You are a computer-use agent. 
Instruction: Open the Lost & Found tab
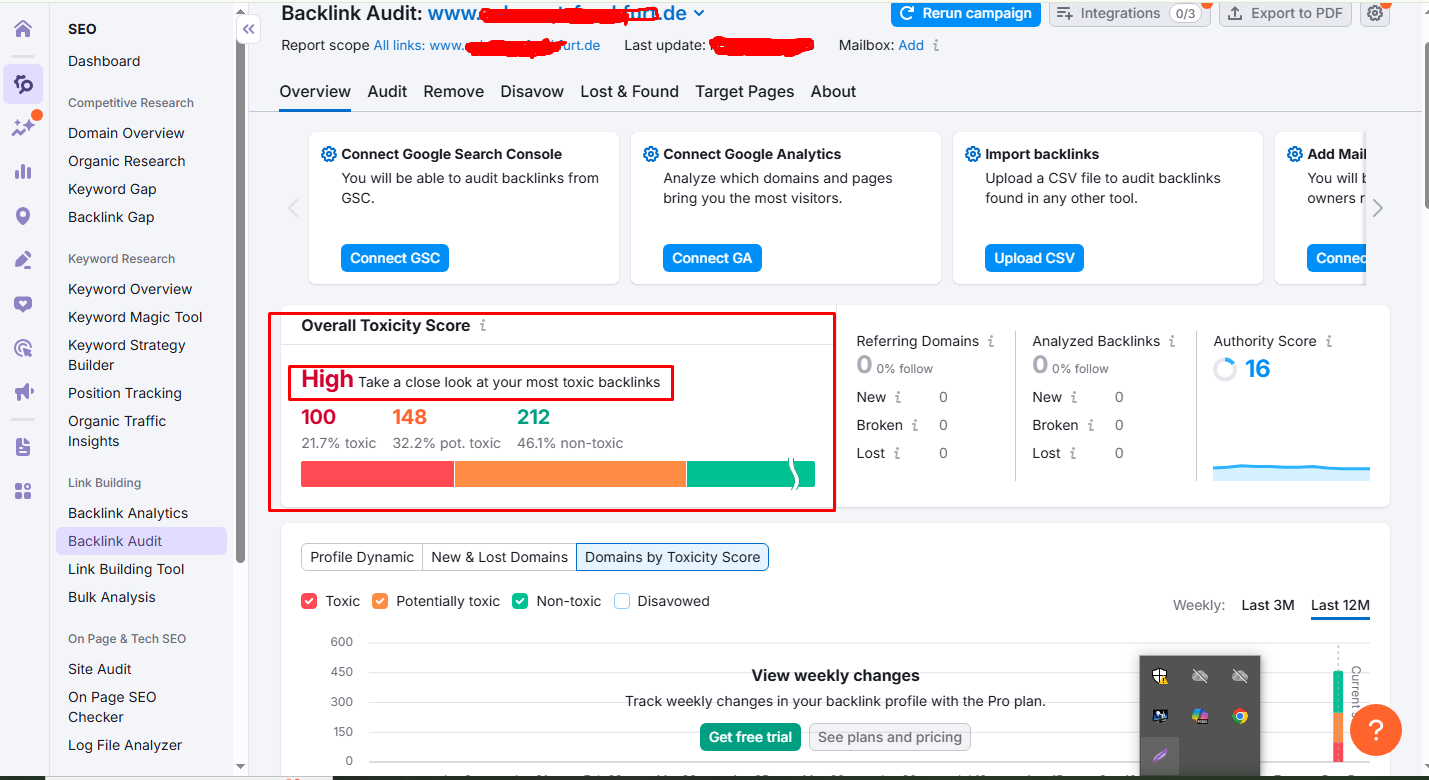[629, 91]
